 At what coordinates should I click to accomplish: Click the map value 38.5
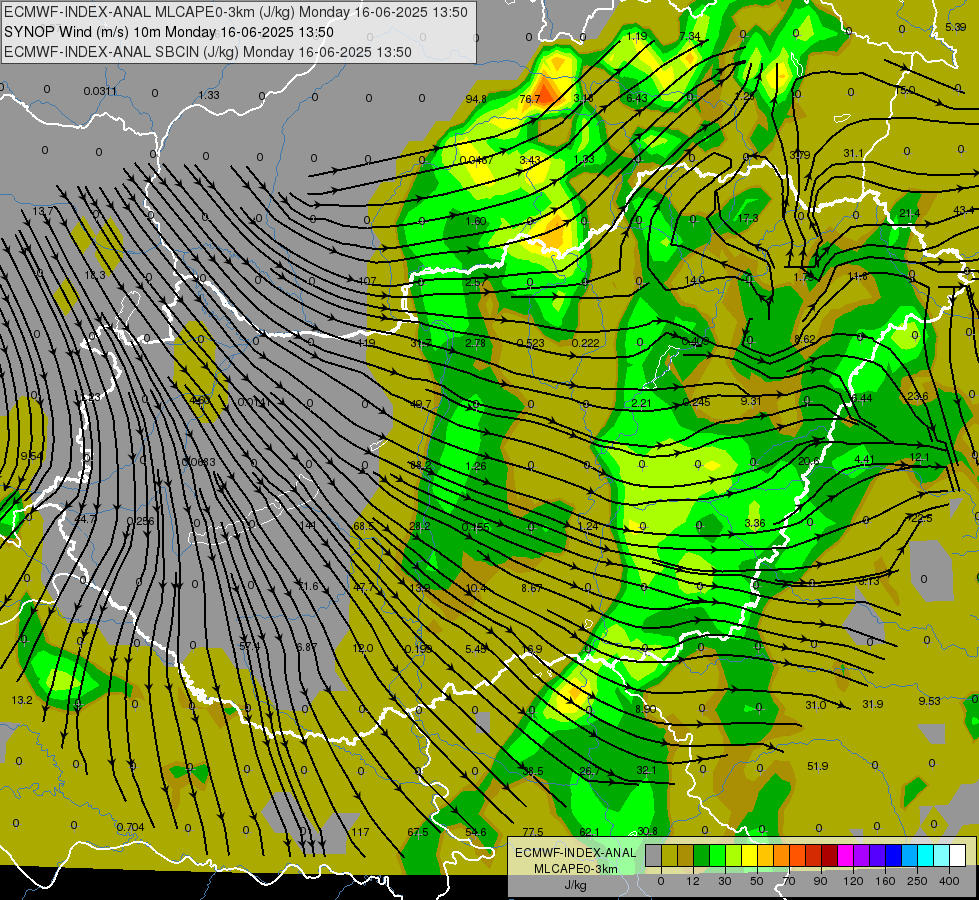(x=533, y=771)
